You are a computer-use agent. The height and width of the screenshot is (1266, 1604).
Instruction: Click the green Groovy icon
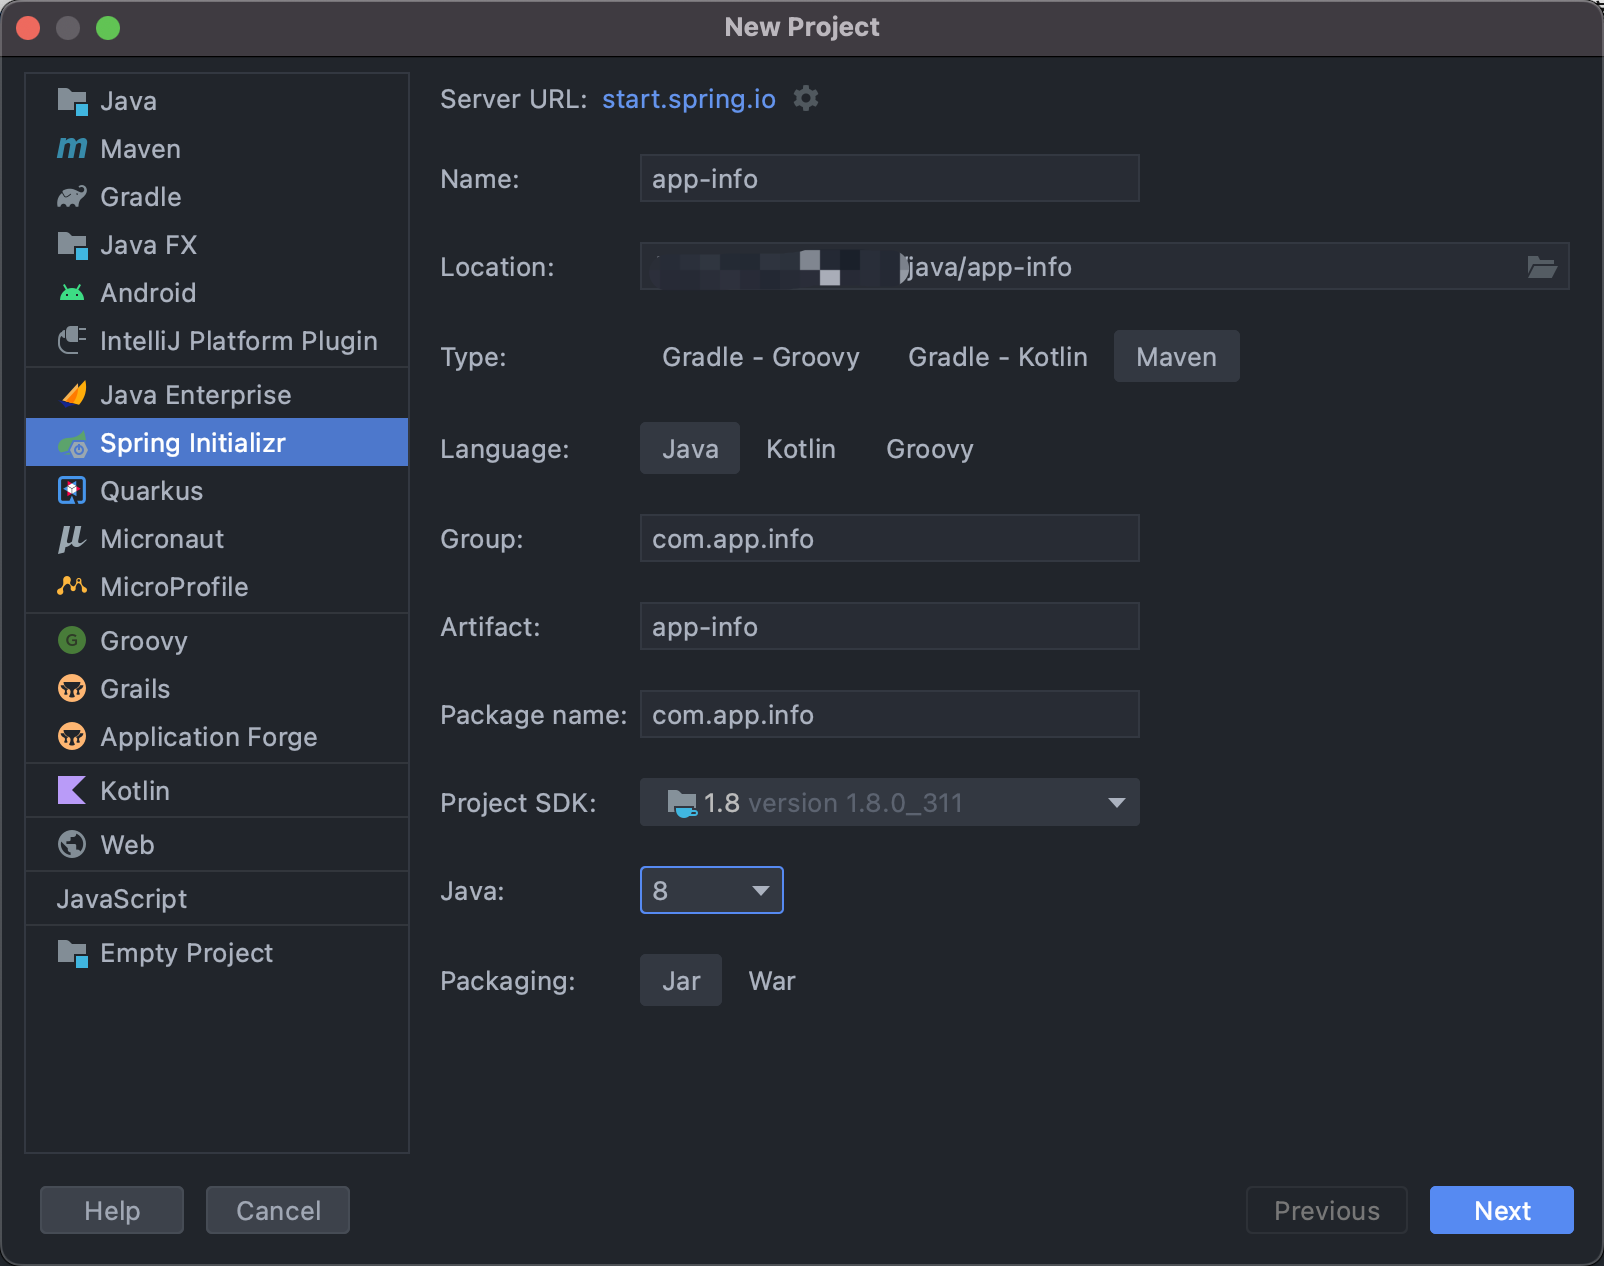click(x=72, y=641)
